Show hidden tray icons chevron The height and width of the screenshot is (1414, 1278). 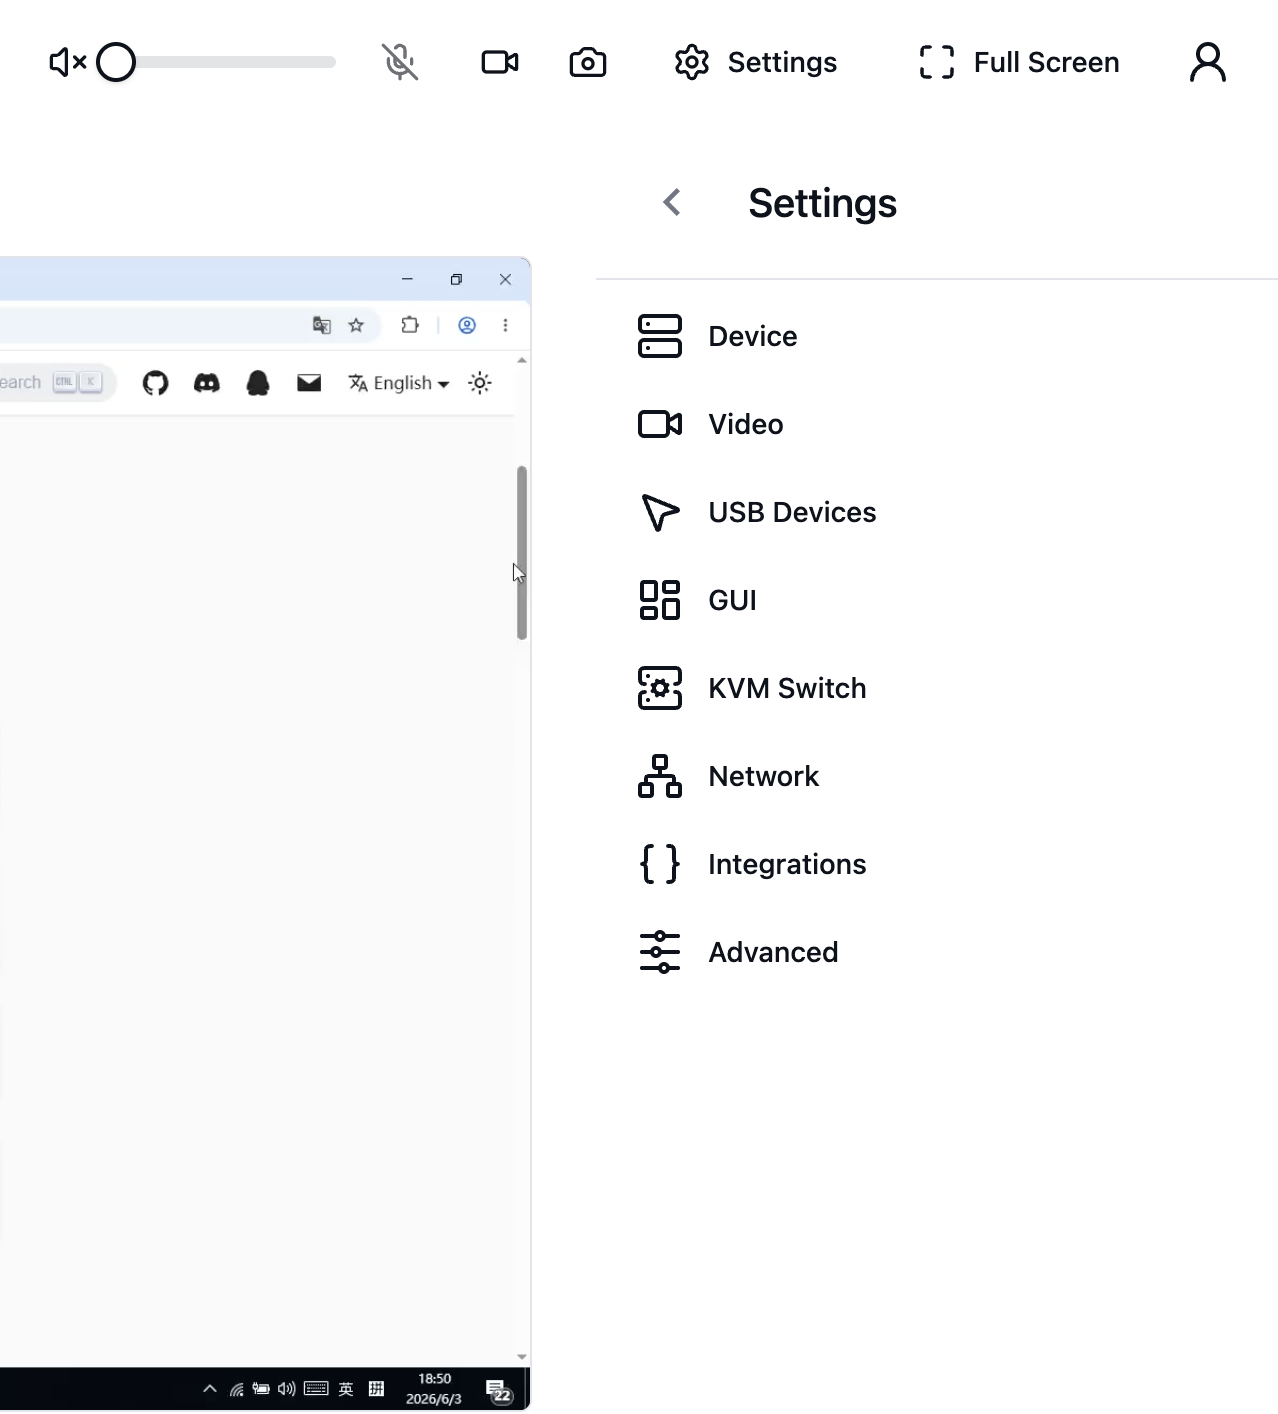pyautogui.click(x=210, y=1388)
